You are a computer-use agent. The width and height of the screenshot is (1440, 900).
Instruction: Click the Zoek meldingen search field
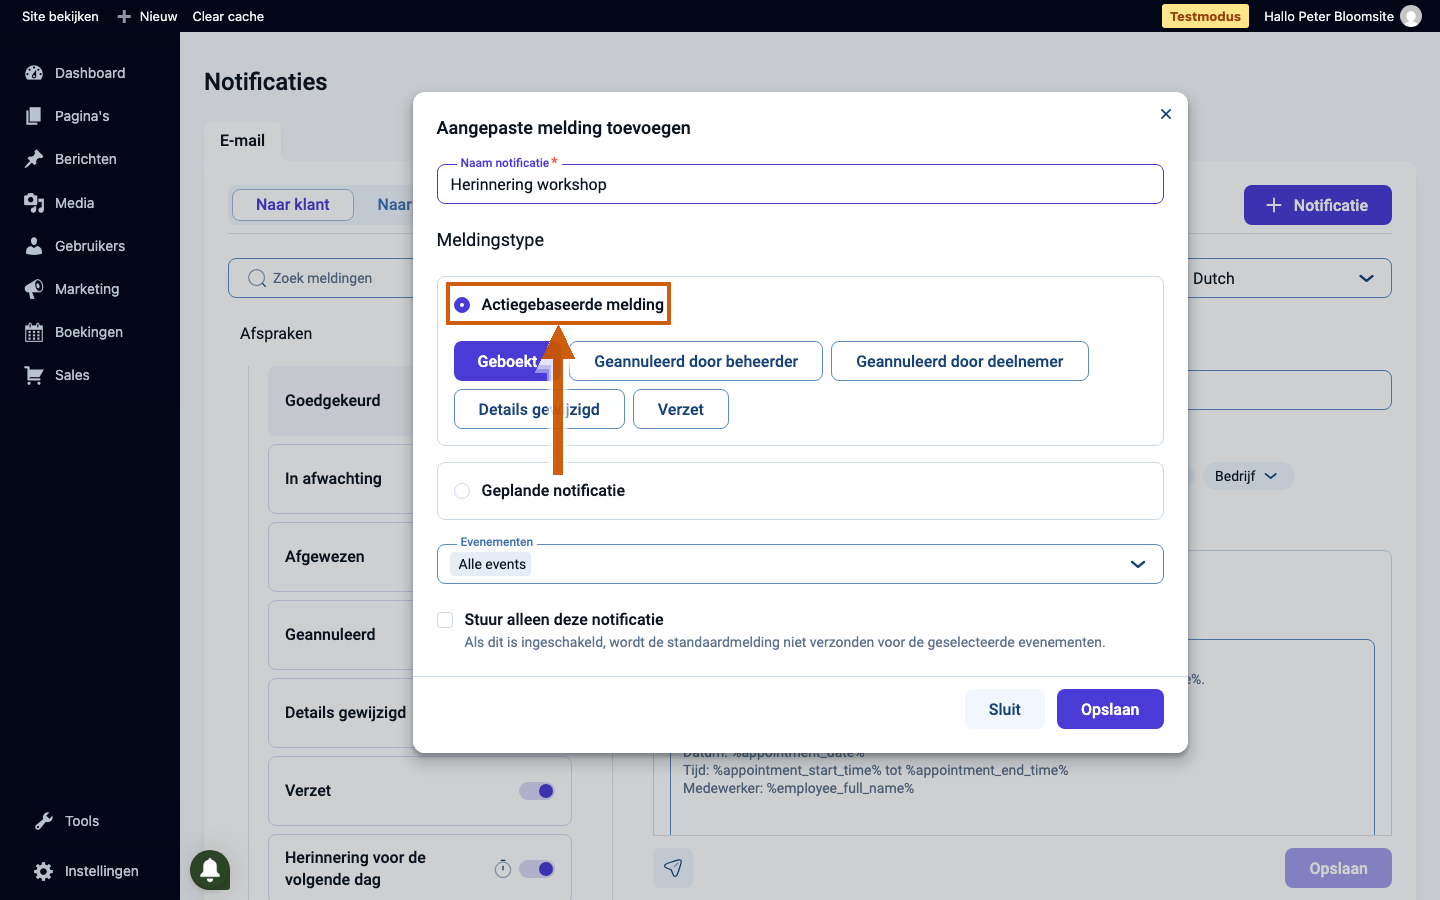point(320,278)
